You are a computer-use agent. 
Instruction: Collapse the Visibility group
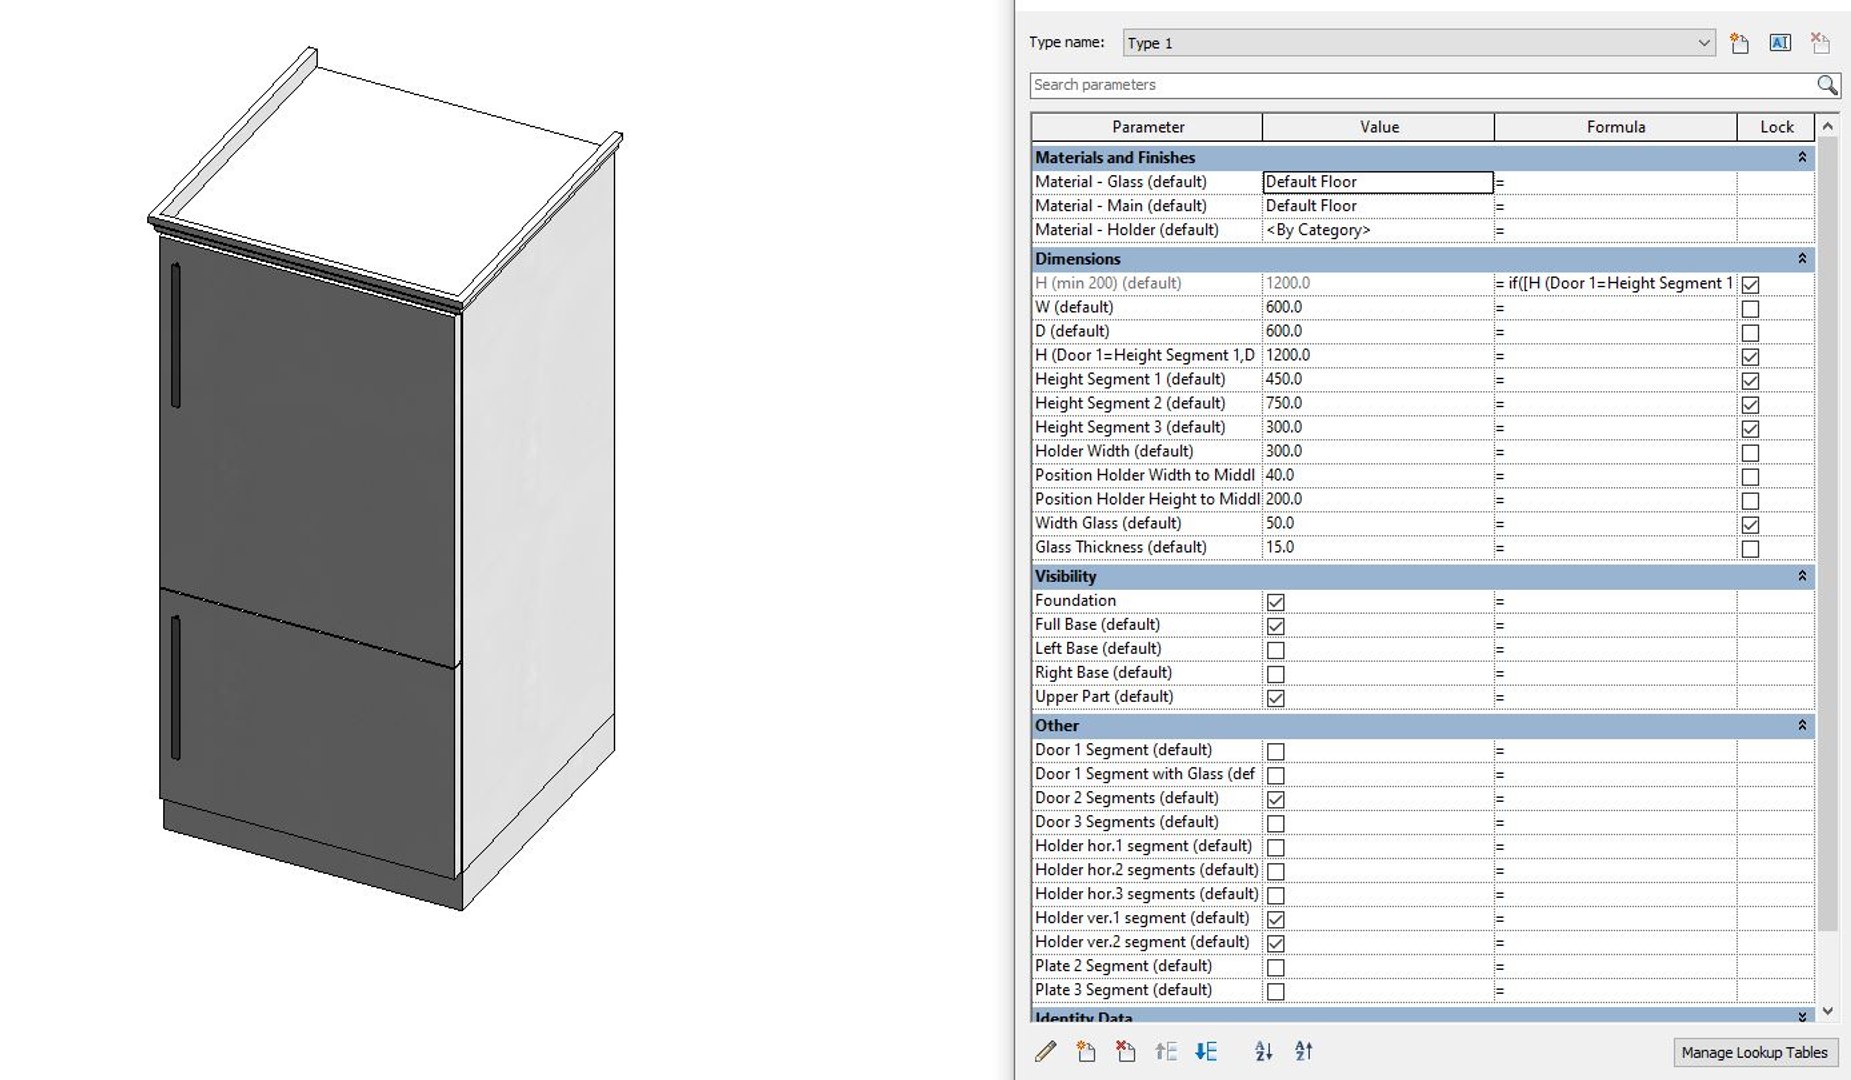point(1802,576)
